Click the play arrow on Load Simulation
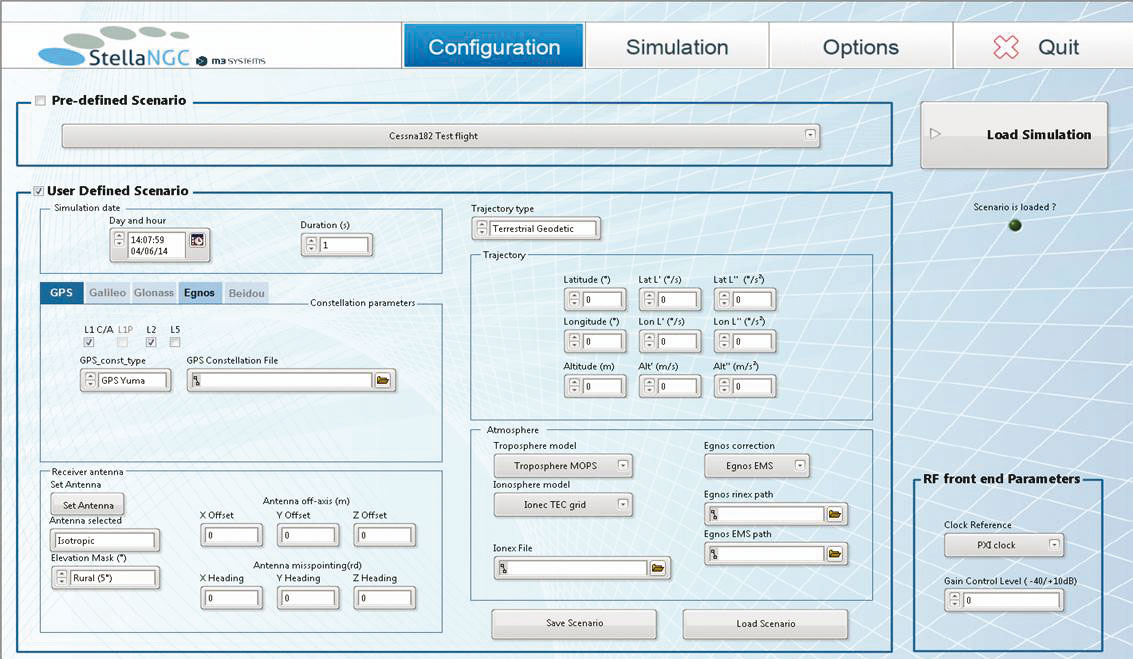The image size is (1133, 659). (x=935, y=134)
